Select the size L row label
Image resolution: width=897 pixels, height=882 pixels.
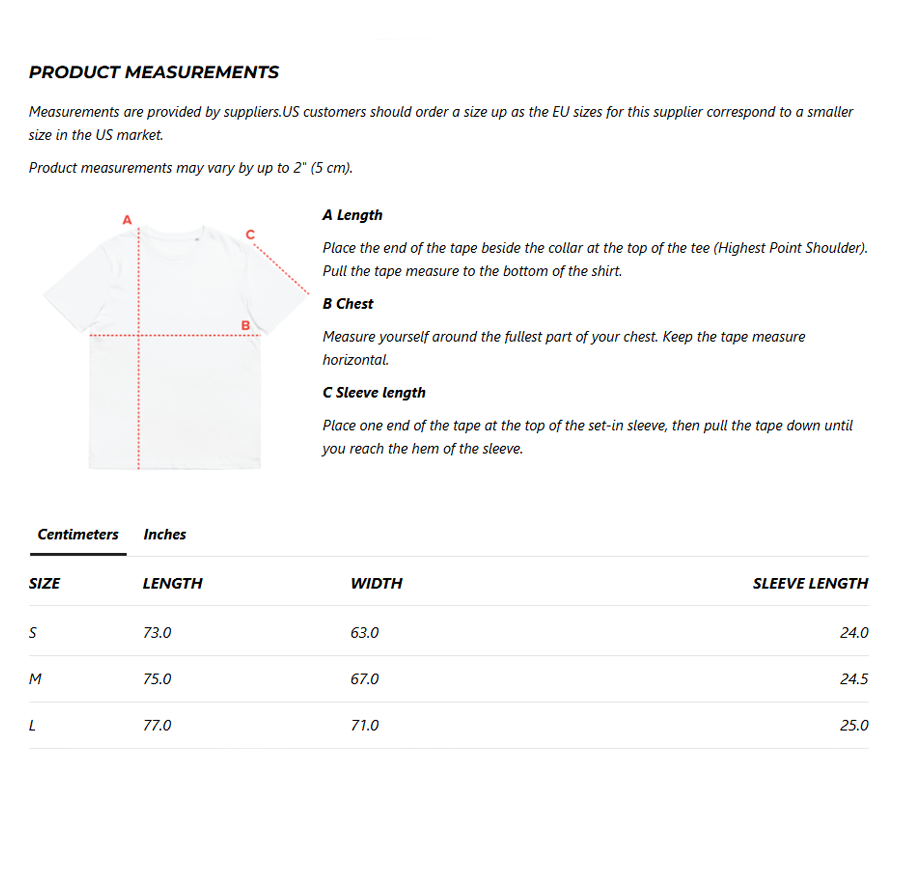tap(32, 725)
